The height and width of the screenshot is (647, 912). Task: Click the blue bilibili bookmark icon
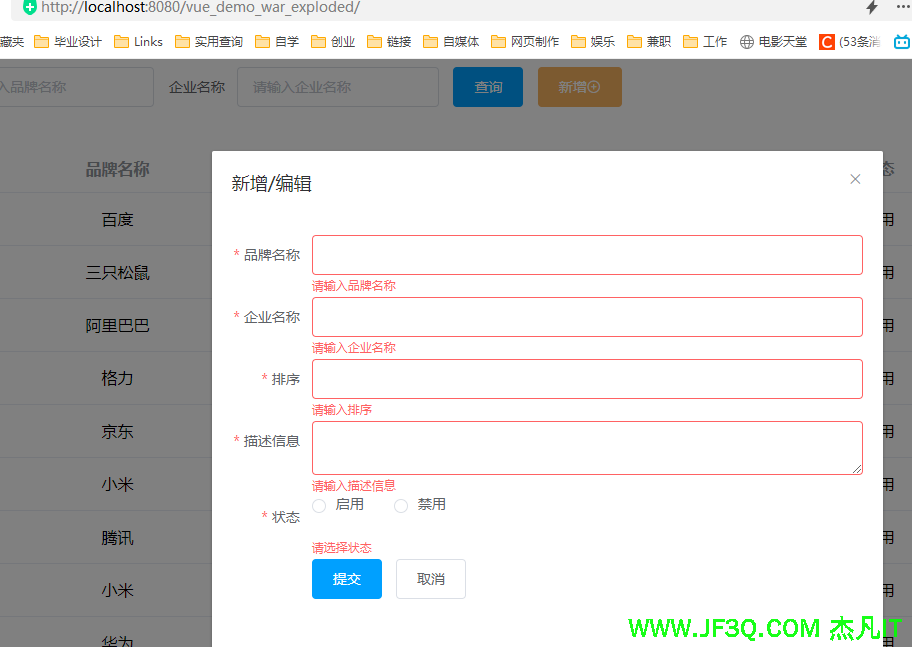(x=902, y=42)
